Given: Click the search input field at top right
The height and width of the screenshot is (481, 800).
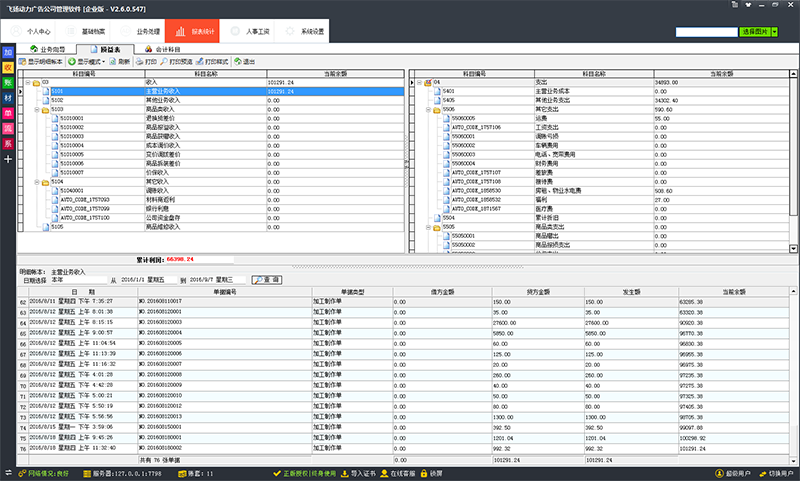Looking at the screenshot, I should pos(706,33).
